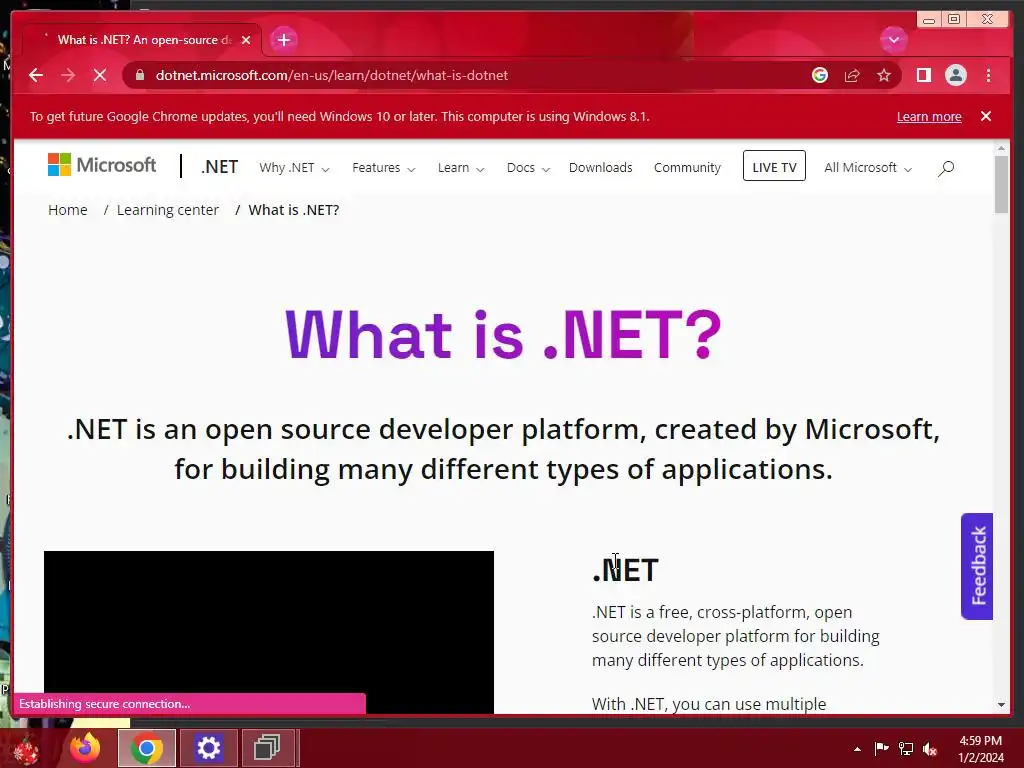Open the Google icon in address bar
The height and width of the screenshot is (768, 1024).
click(x=820, y=75)
